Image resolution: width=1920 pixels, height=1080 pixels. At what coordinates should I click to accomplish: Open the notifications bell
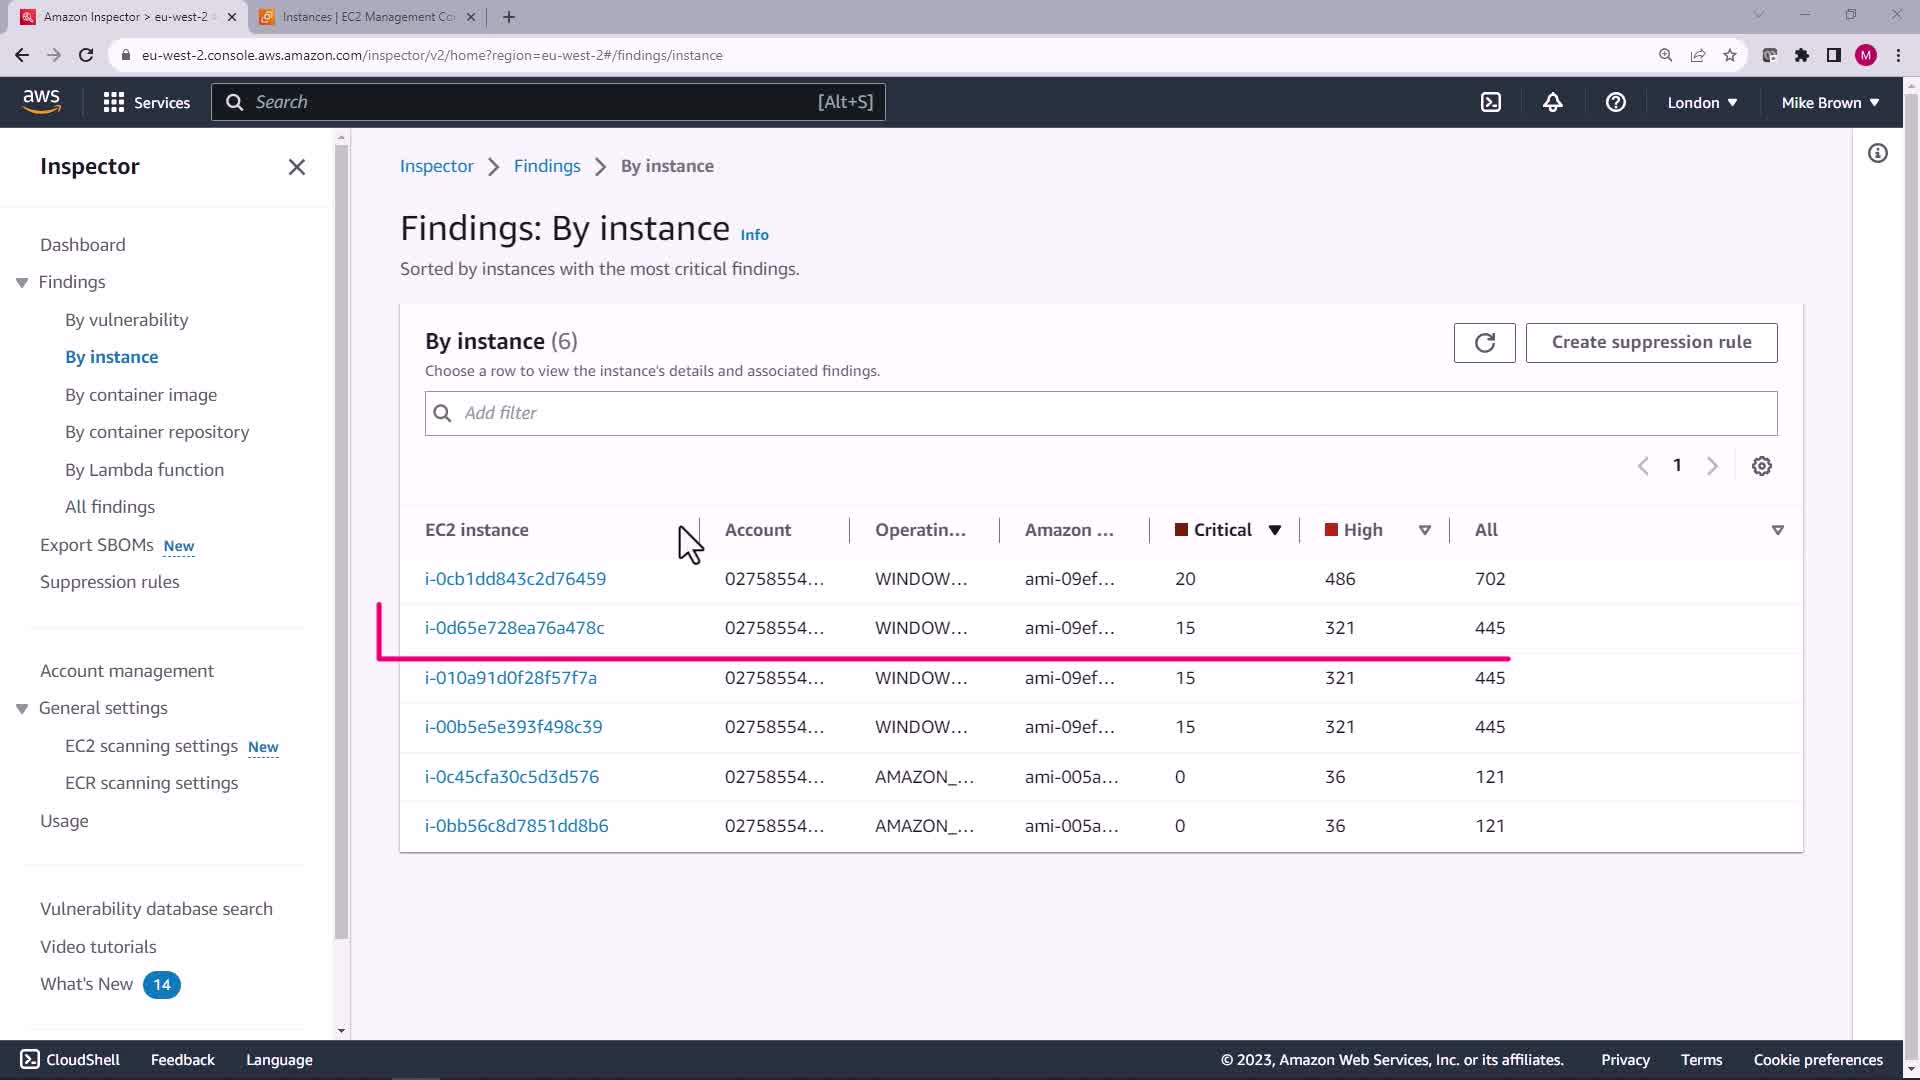tap(1552, 102)
